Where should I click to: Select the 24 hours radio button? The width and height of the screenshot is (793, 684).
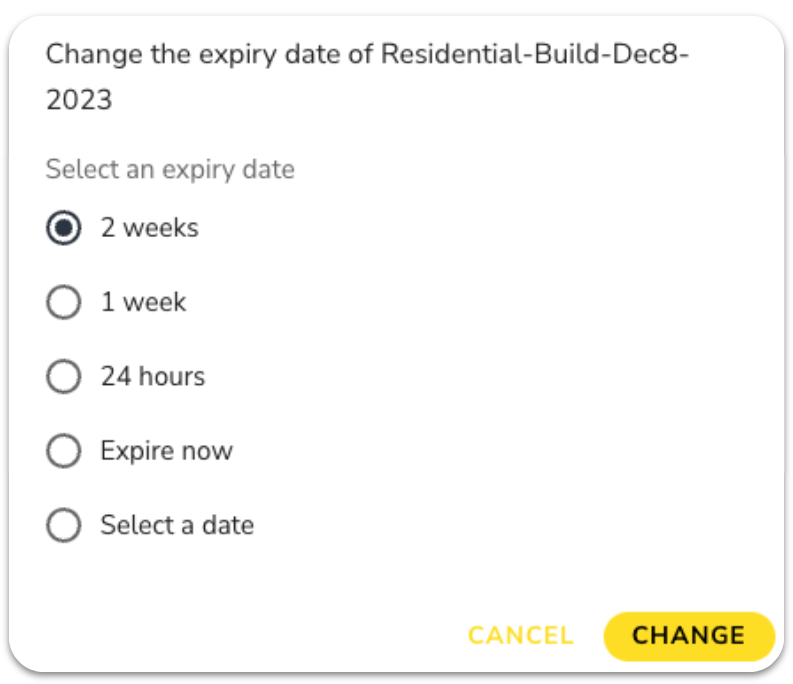(x=64, y=377)
